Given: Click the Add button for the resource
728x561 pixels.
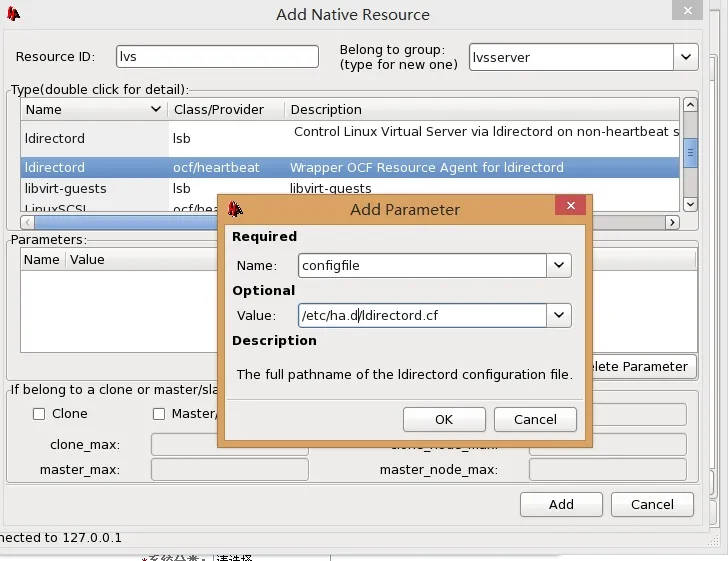Looking at the screenshot, I should [561, 504].
